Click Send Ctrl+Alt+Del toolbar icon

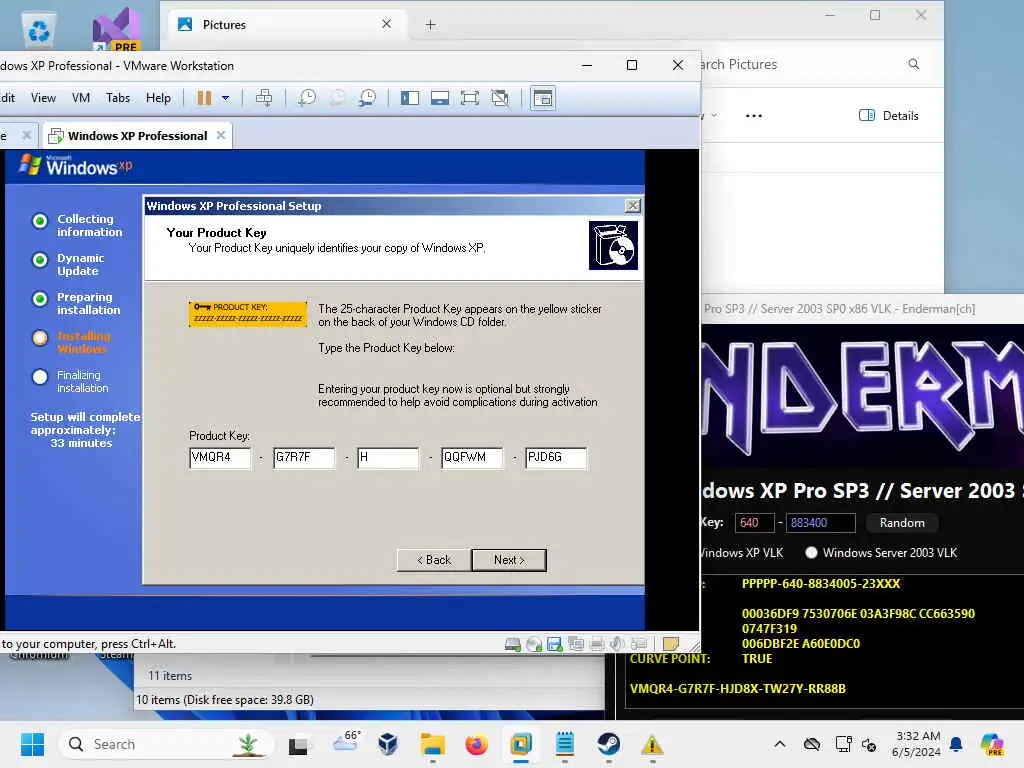pos(264,98)
